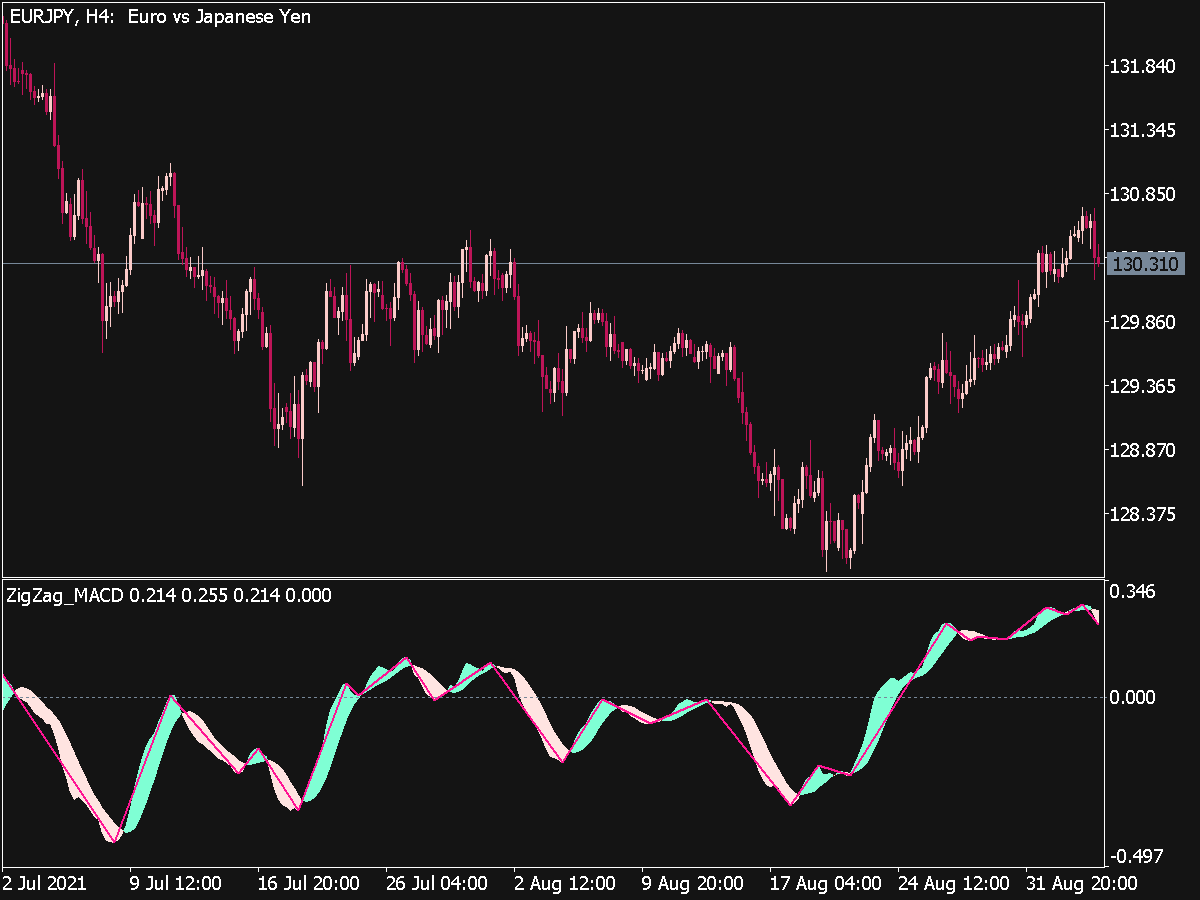This screenshot has width=1200, height=900.
Task: Click the 0.346 indicator scale value
Action: coord(1133,592)
